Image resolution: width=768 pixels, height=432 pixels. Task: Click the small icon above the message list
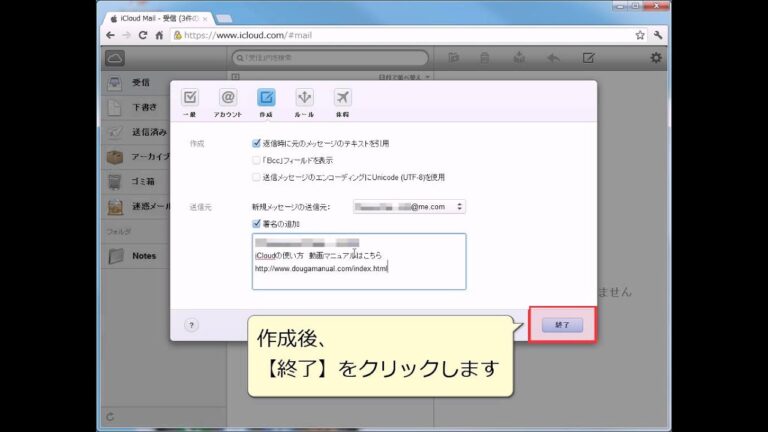pos(236,77)
